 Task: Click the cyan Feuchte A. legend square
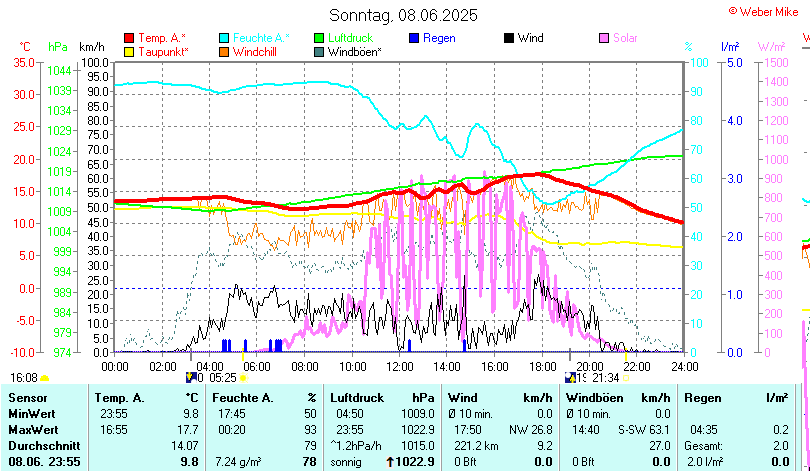(x=225, y=38)
